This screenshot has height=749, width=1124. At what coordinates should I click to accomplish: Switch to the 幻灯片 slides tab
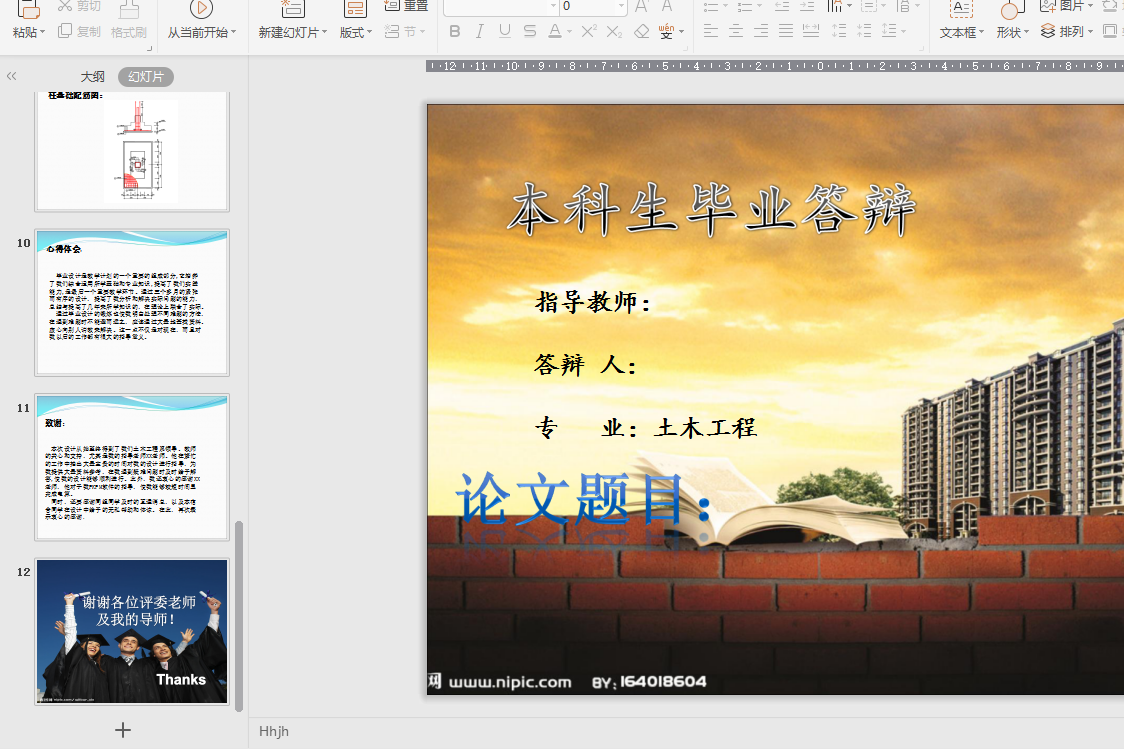point(146,77)
